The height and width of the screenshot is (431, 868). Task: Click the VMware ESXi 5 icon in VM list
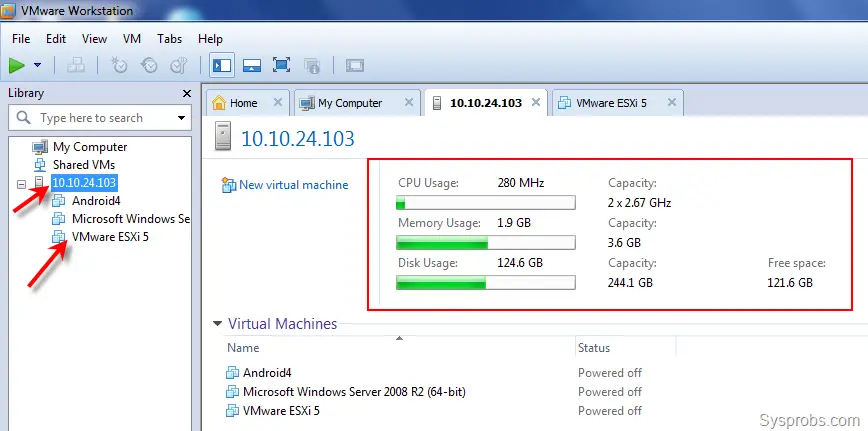[232, 411]
